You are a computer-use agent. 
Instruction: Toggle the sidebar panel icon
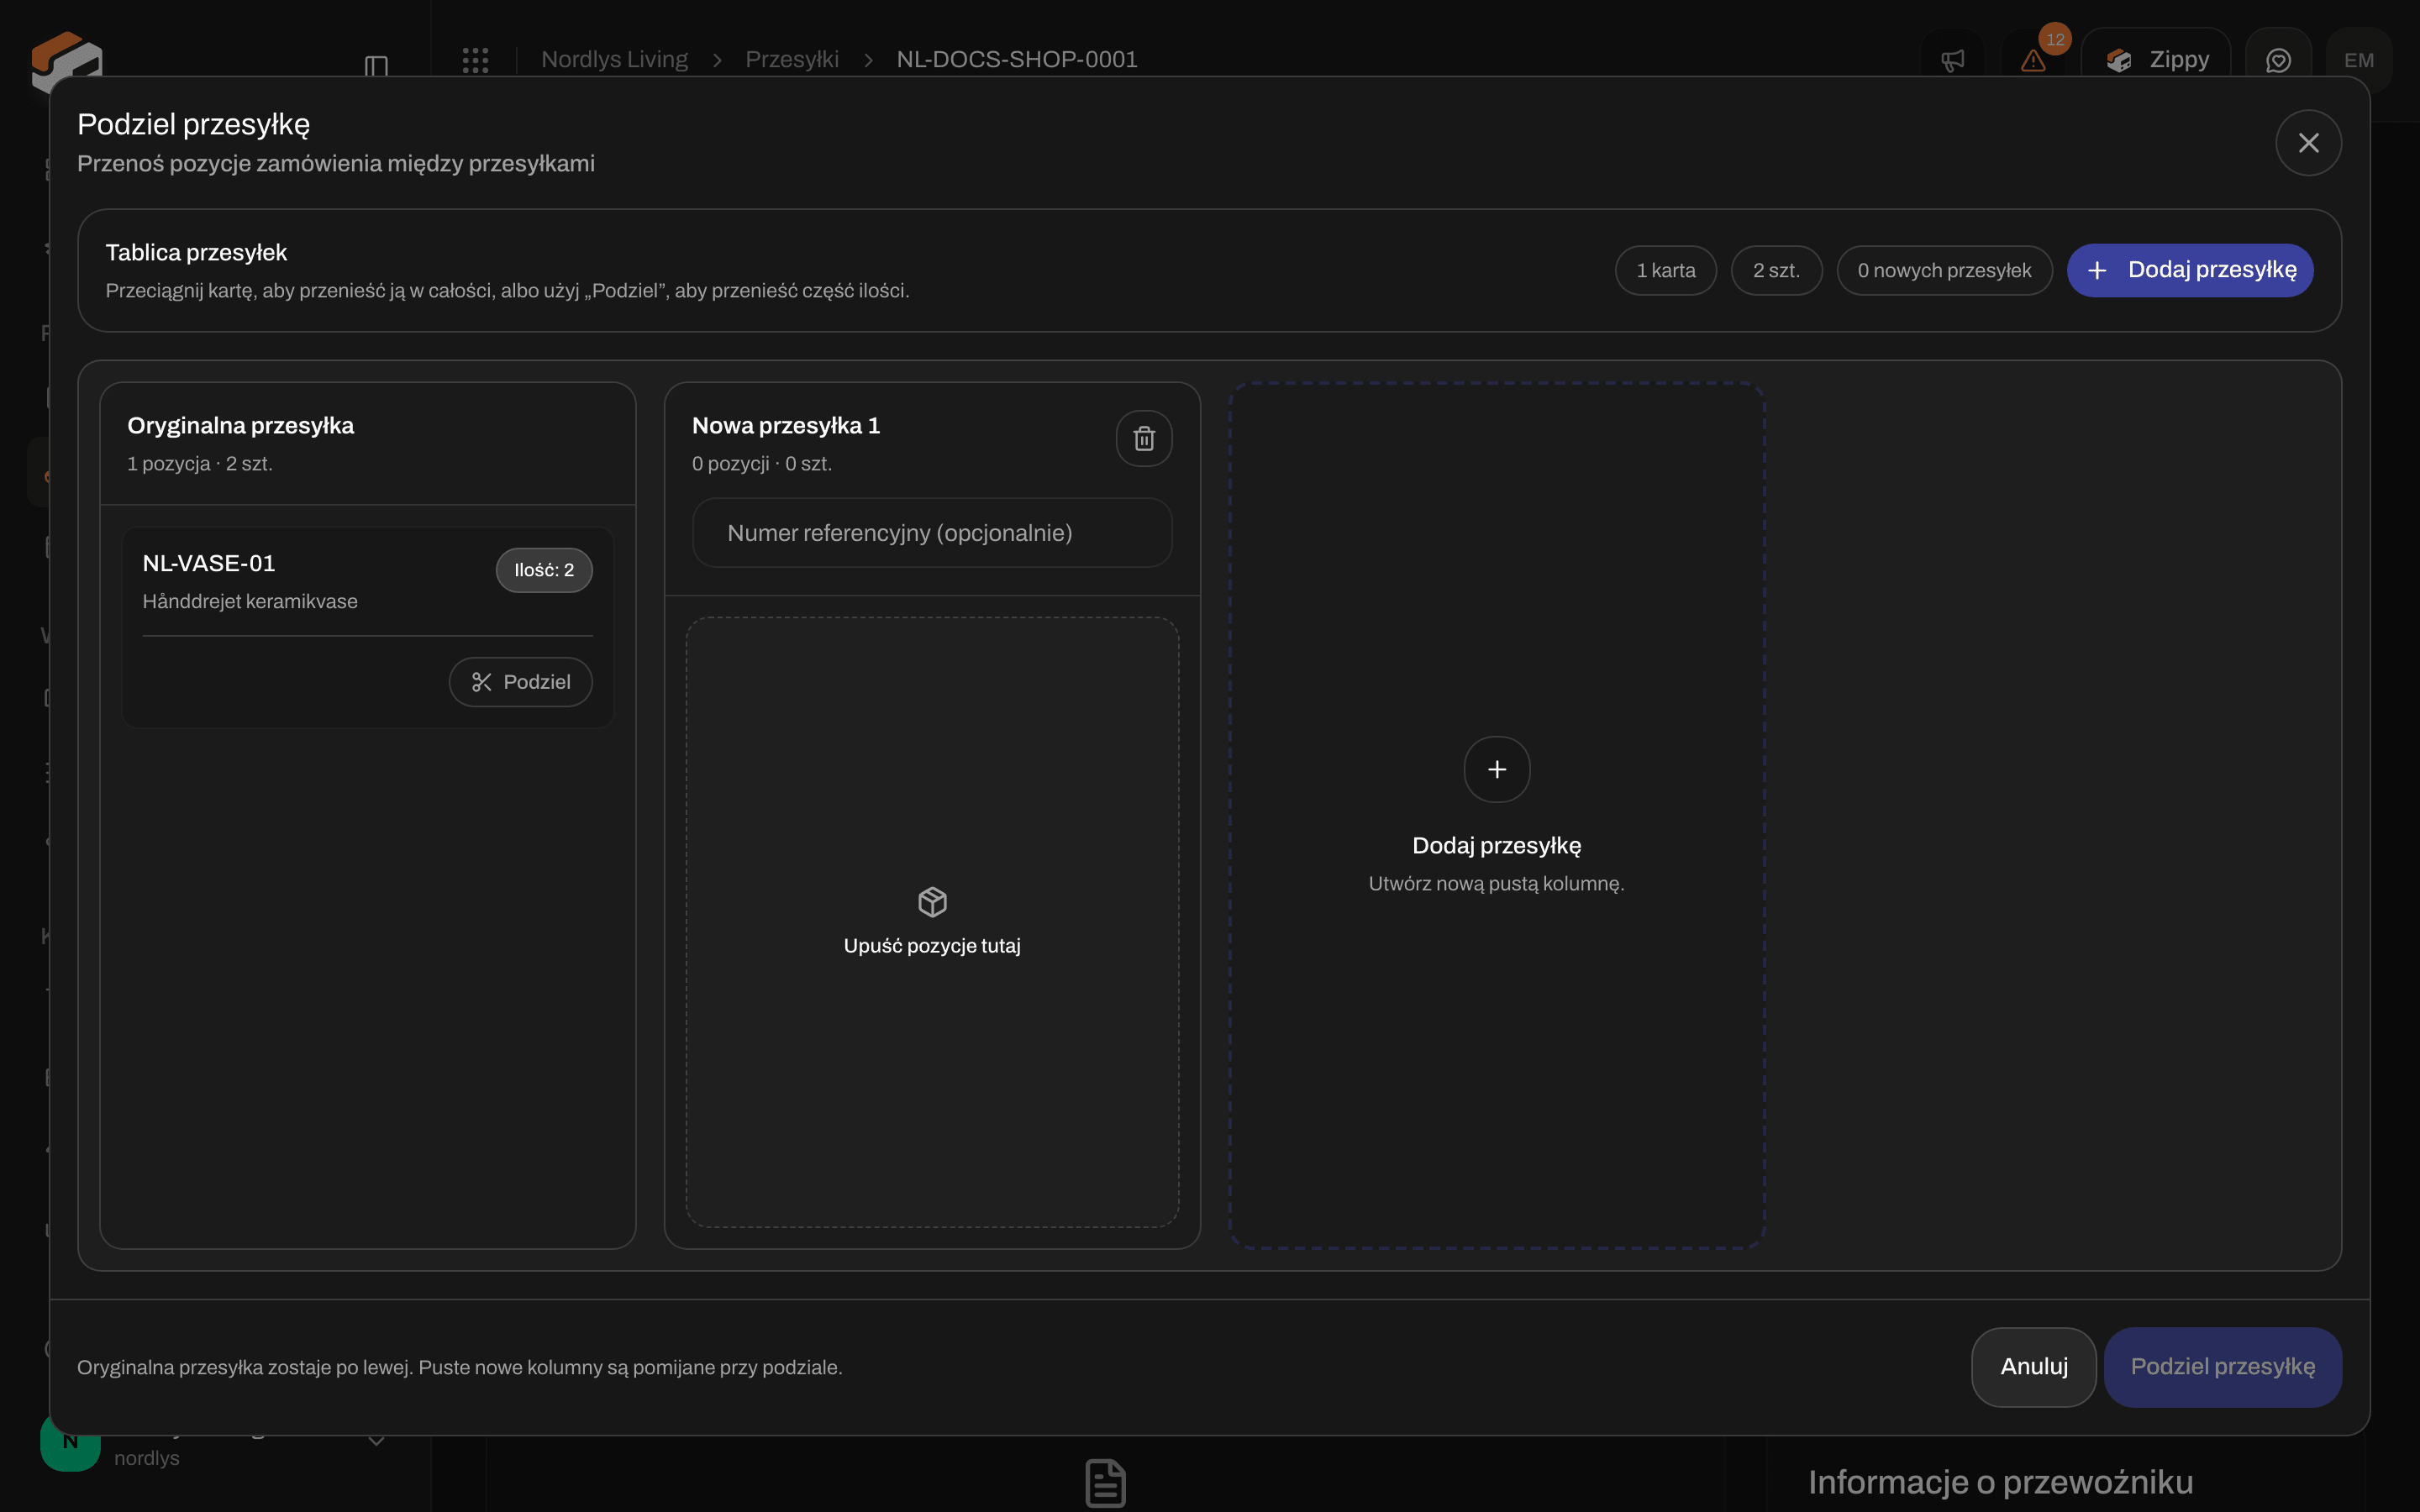pos(376,67)
